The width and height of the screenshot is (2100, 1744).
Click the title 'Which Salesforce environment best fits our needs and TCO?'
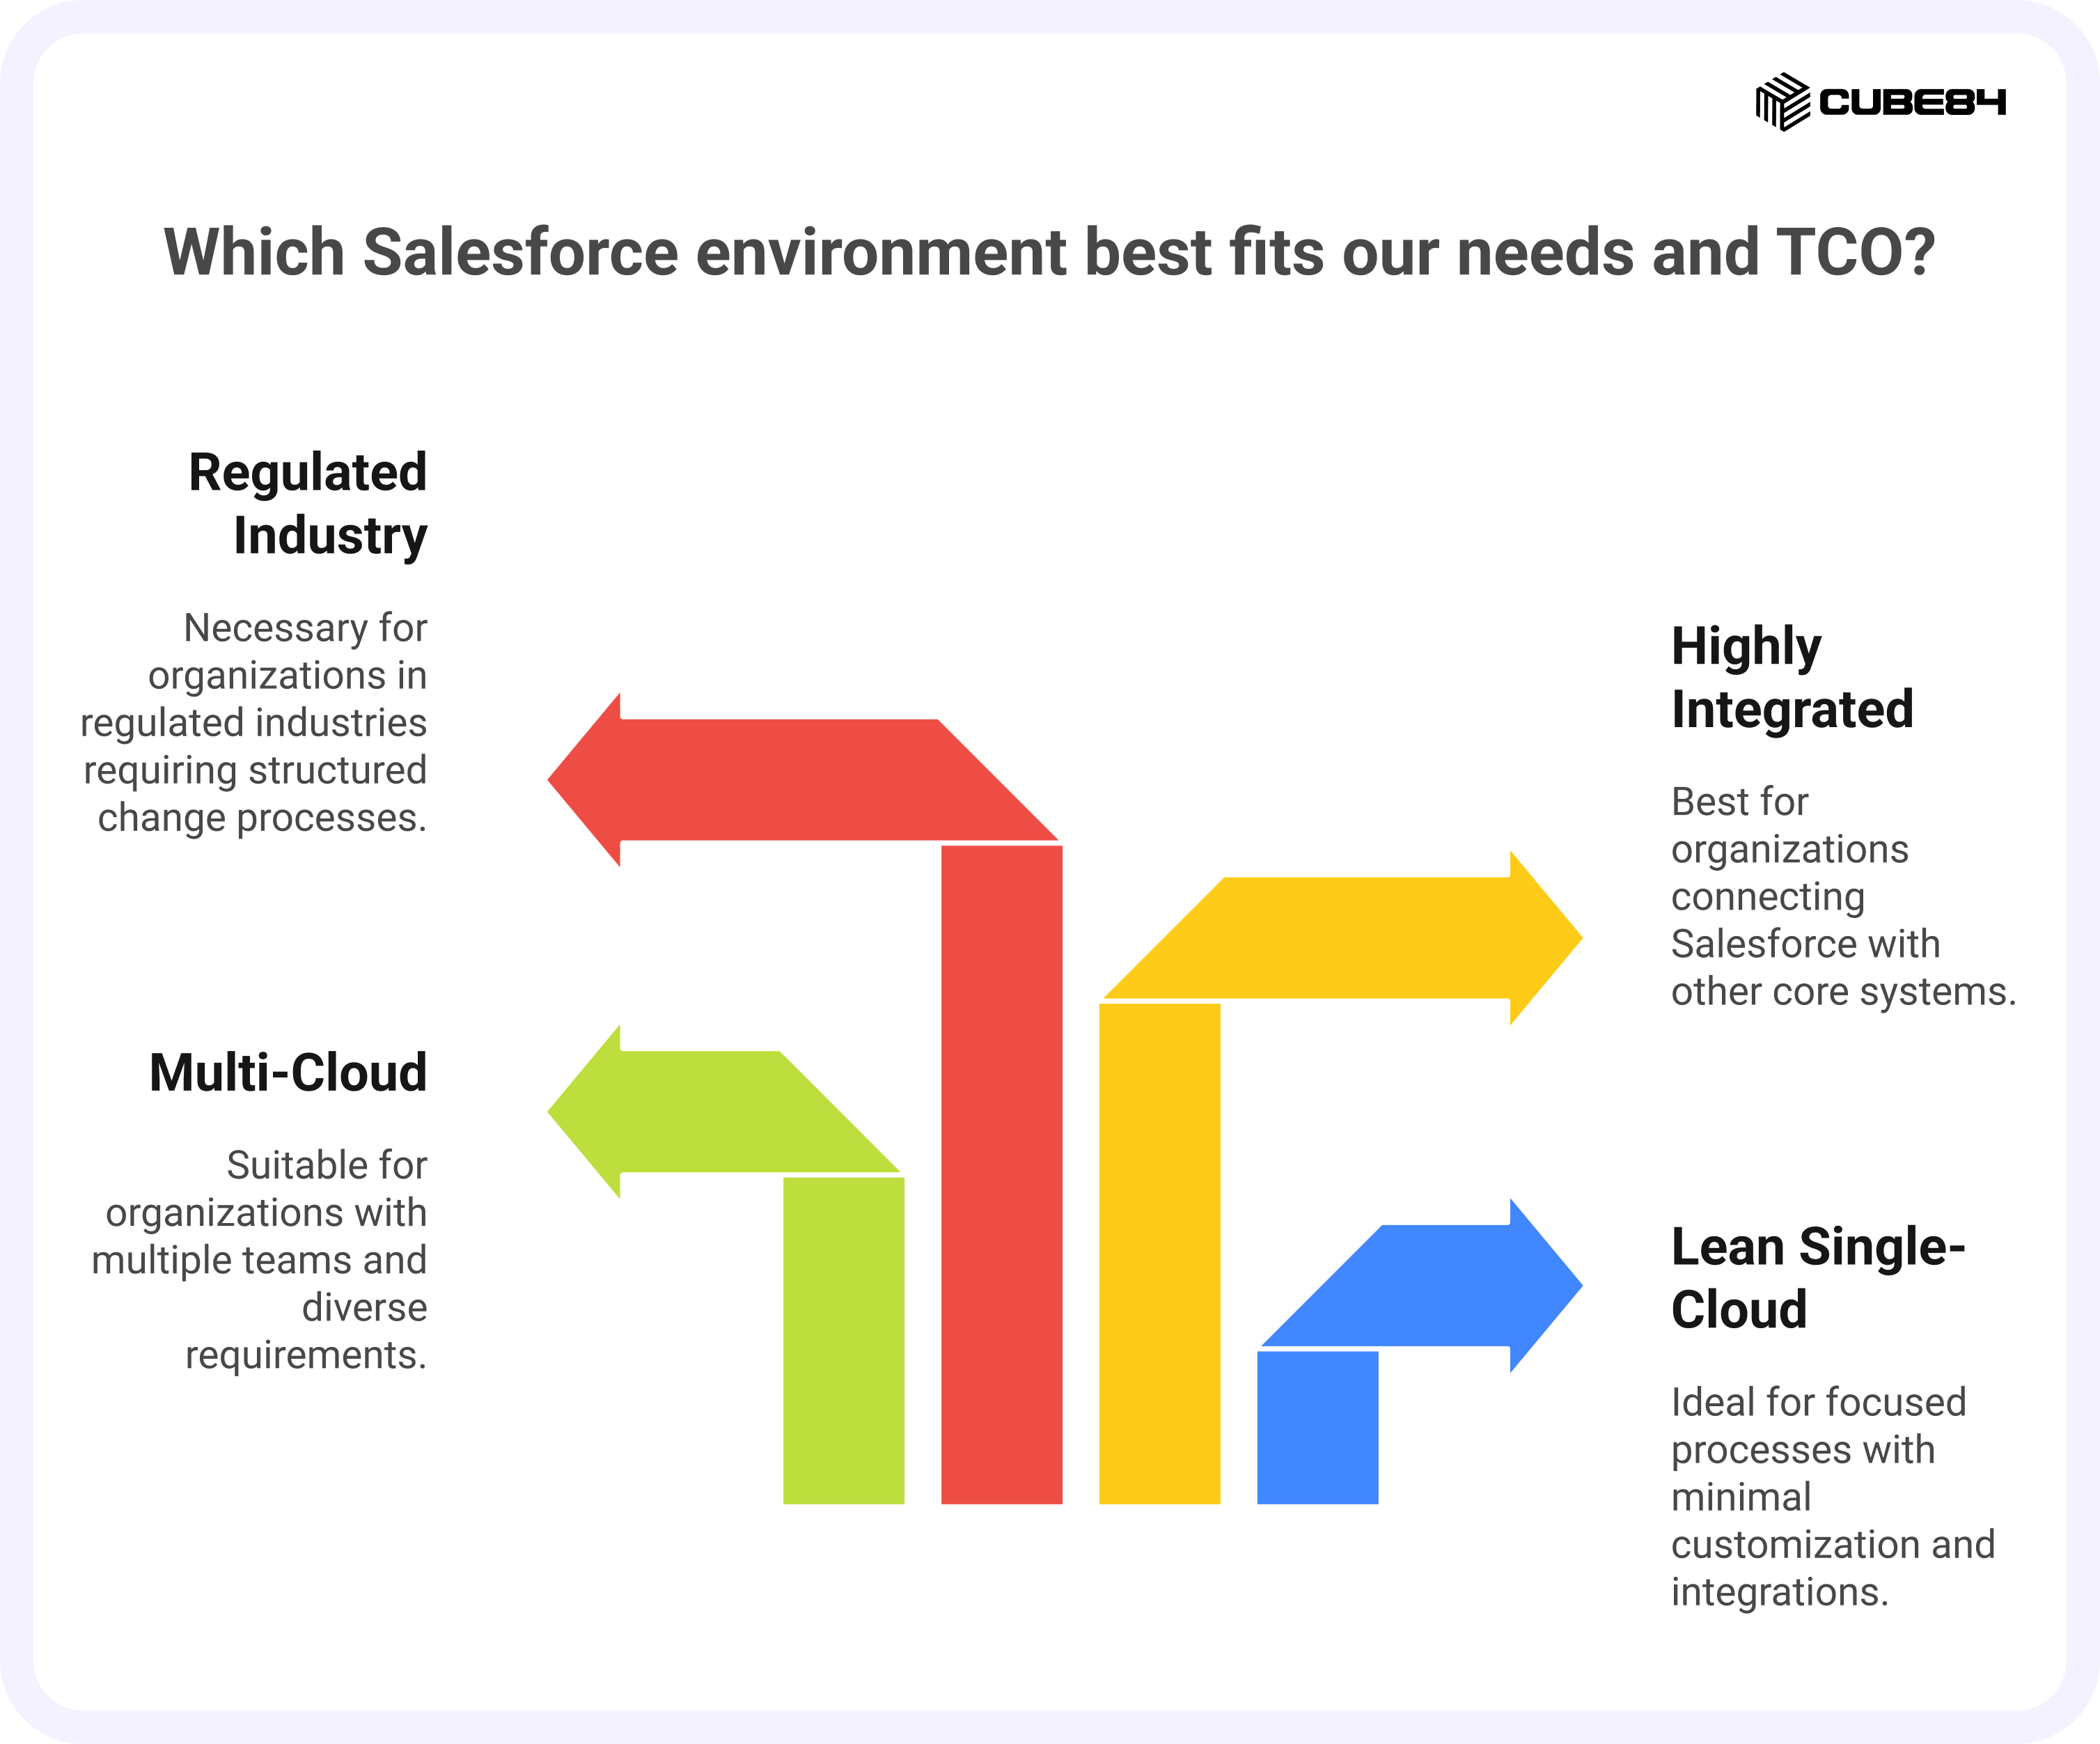pyautogui.click(x=1049, y=252)
